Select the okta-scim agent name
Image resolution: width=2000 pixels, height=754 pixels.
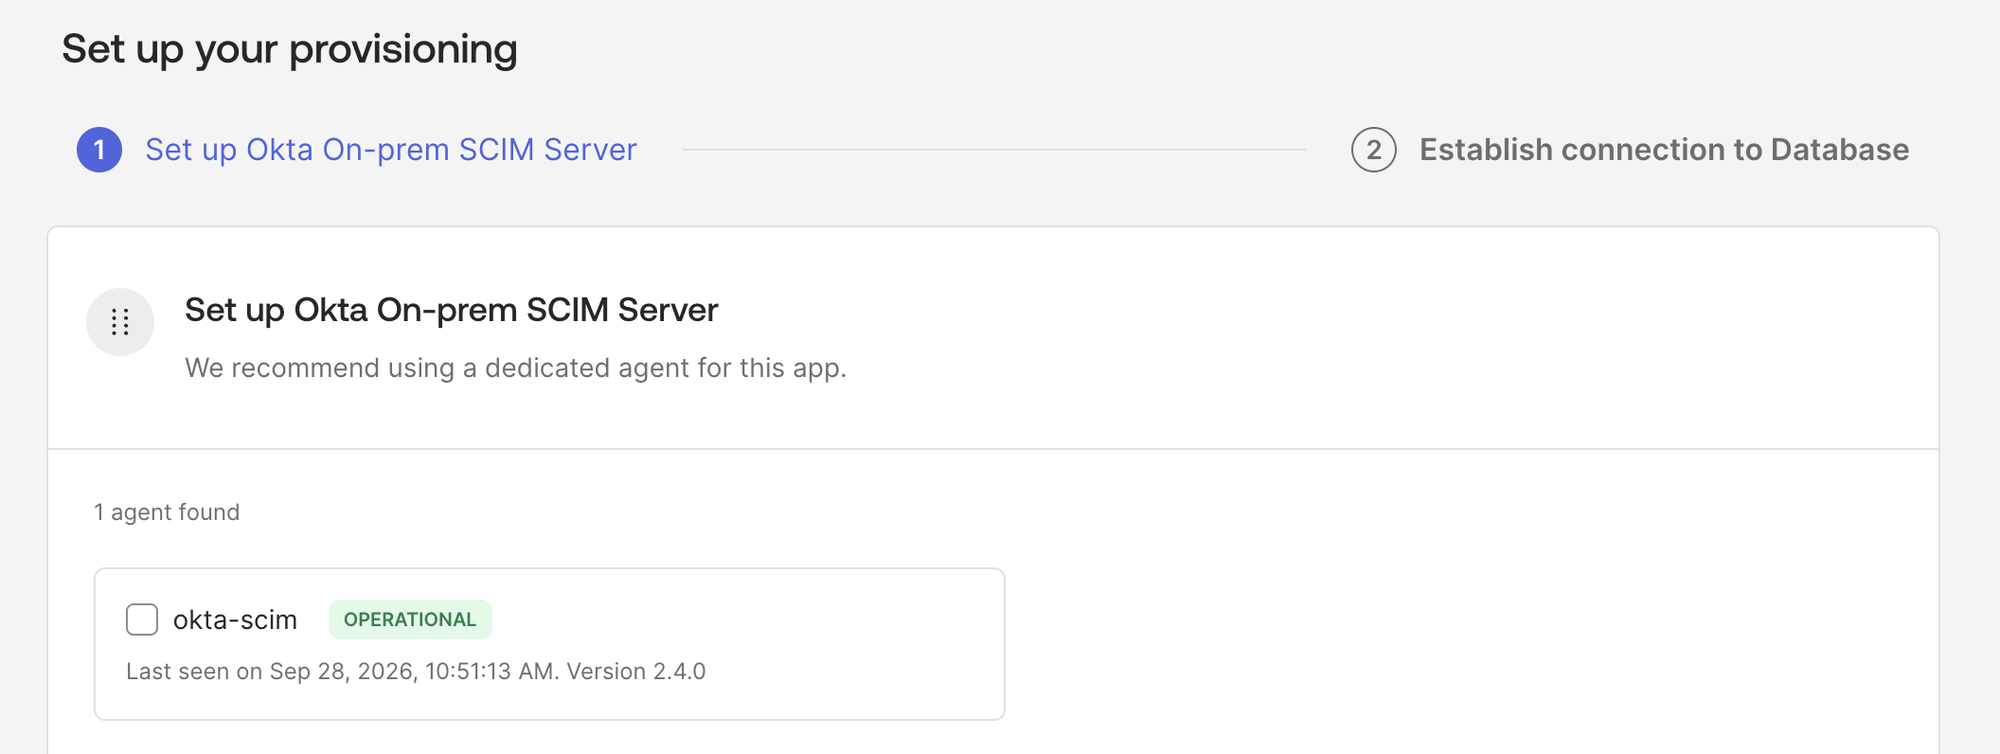tap(235, 620)
